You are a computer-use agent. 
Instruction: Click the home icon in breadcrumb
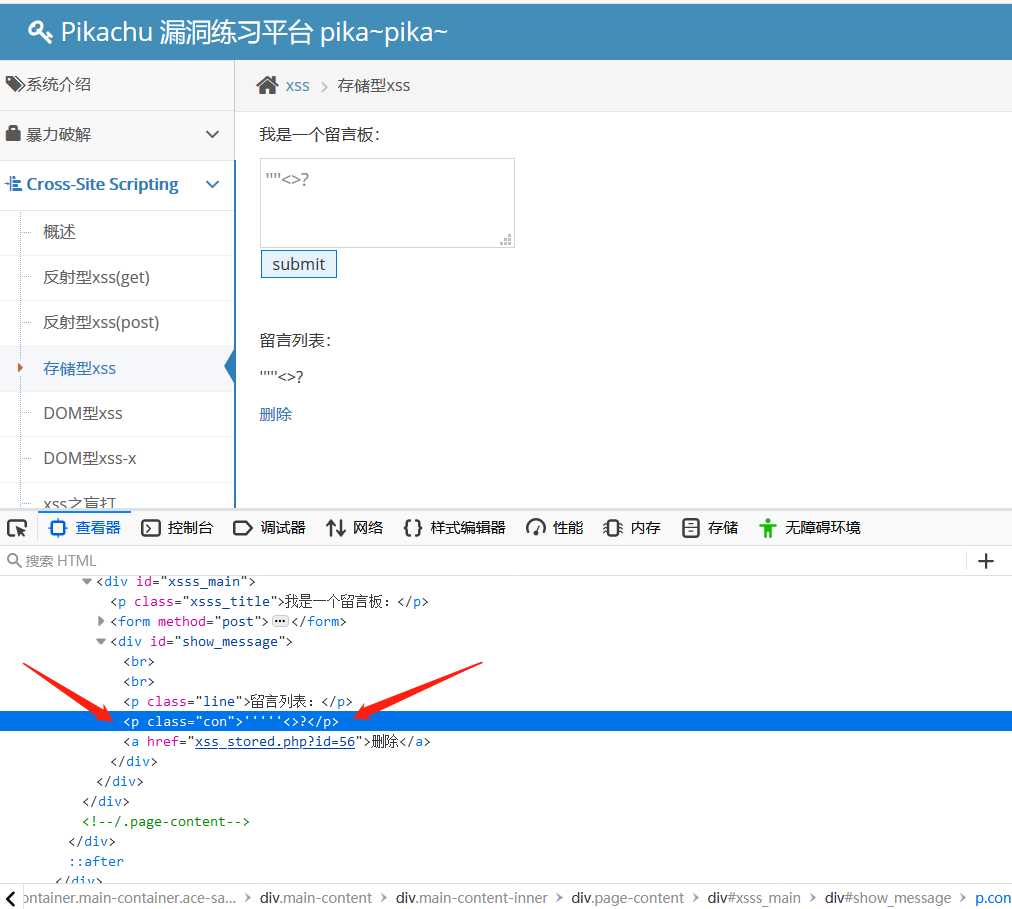coord(267,85)
